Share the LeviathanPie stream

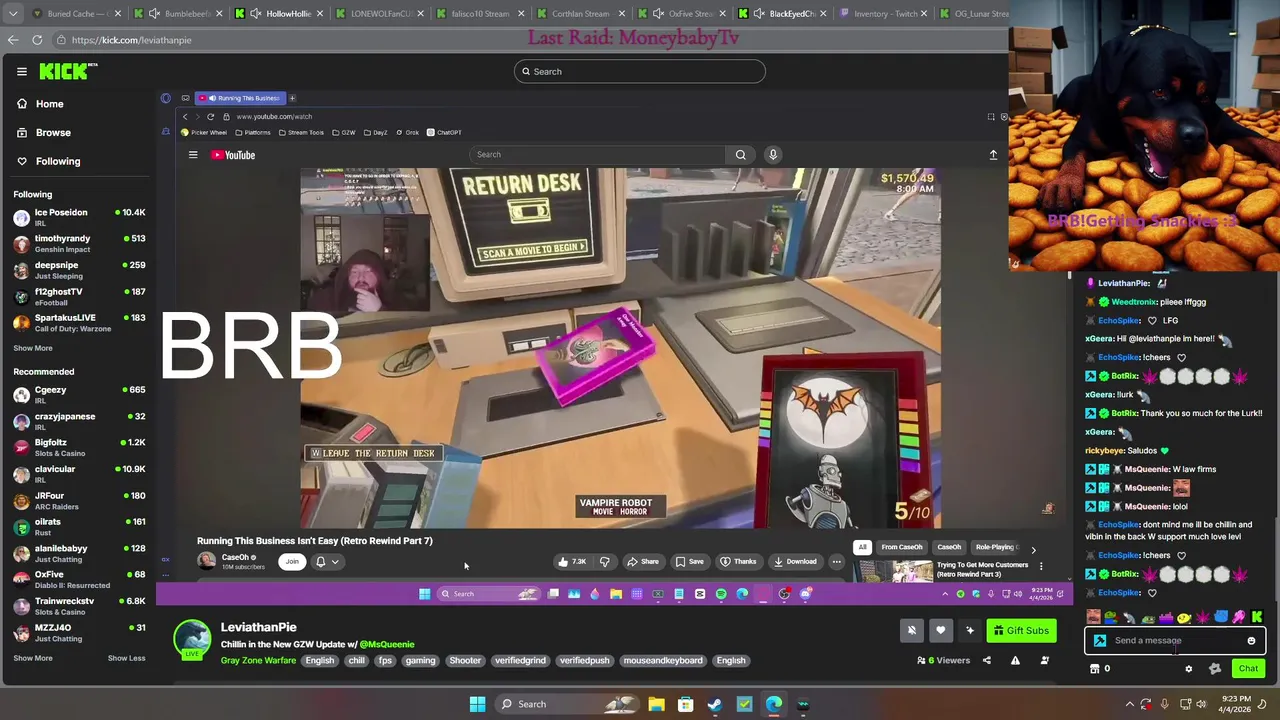(986, 660)
